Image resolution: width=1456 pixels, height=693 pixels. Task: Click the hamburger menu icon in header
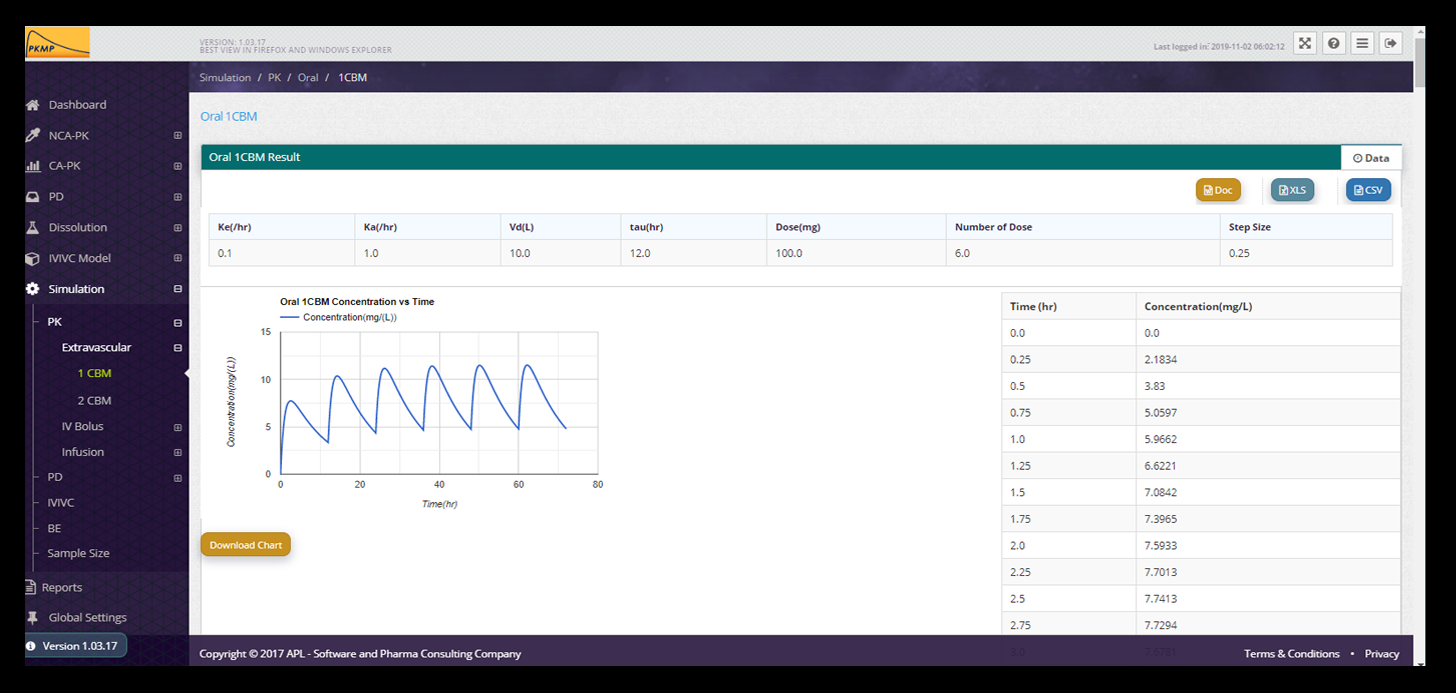pyautogui.click(x=1361, y=43)
